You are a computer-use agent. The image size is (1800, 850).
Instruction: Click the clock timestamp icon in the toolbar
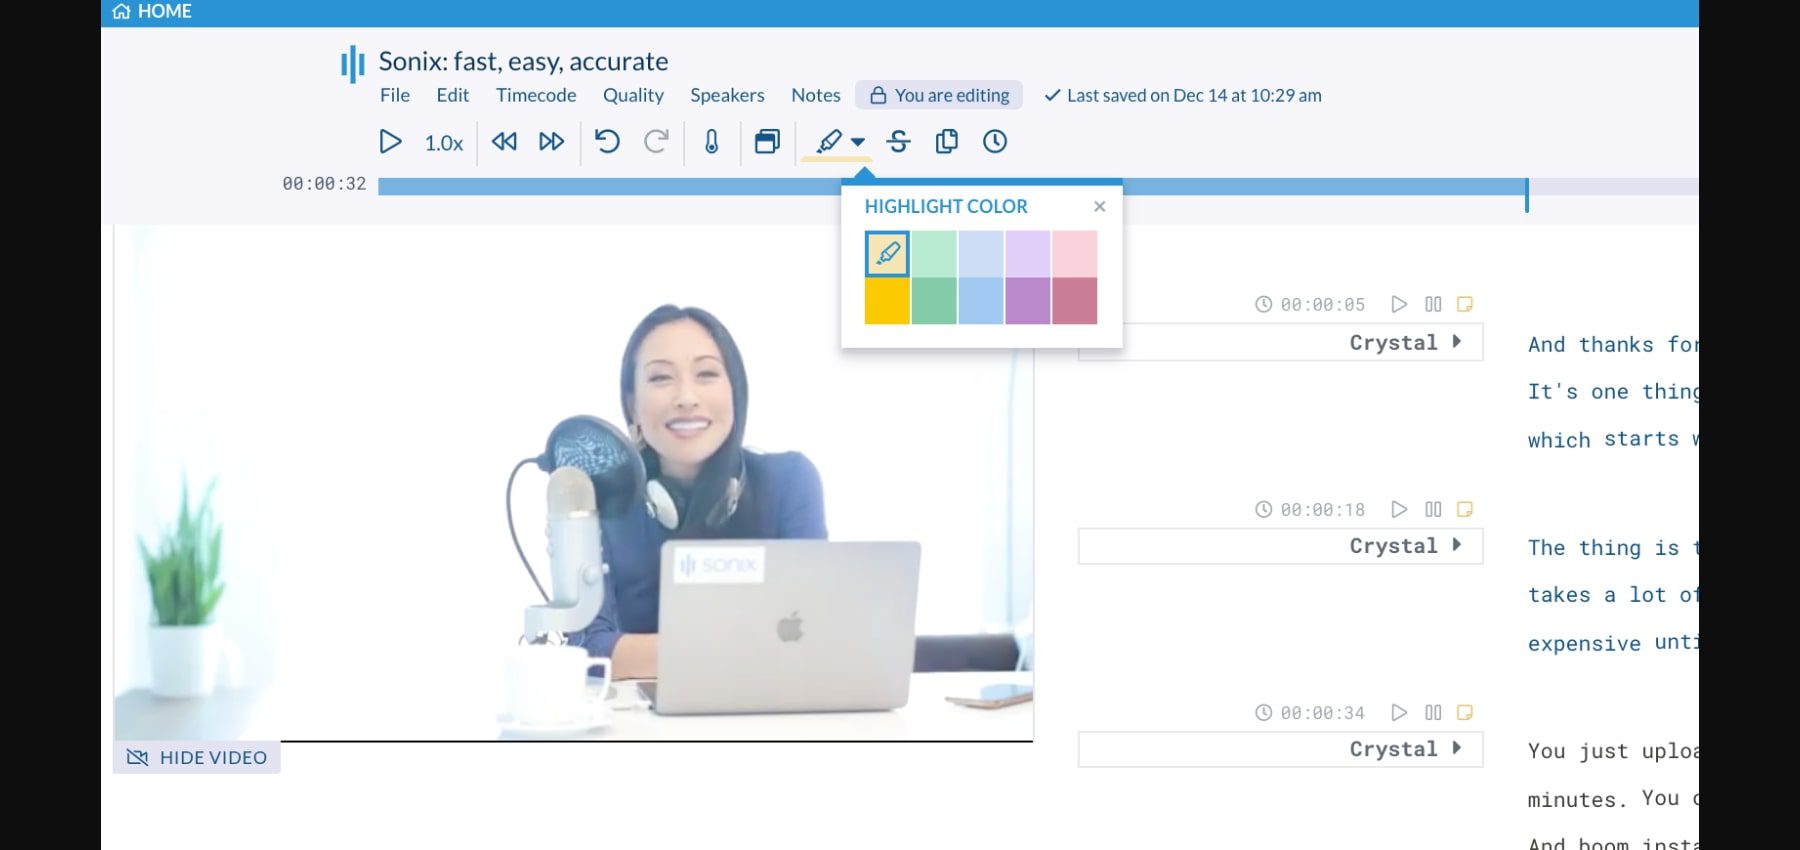coord(994,142)
